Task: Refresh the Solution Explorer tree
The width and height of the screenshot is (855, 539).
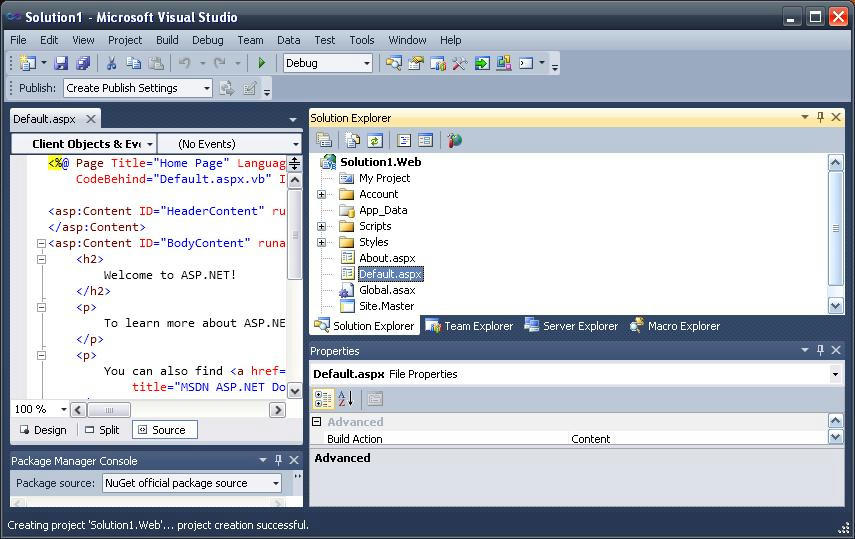Action: [375, 141]
